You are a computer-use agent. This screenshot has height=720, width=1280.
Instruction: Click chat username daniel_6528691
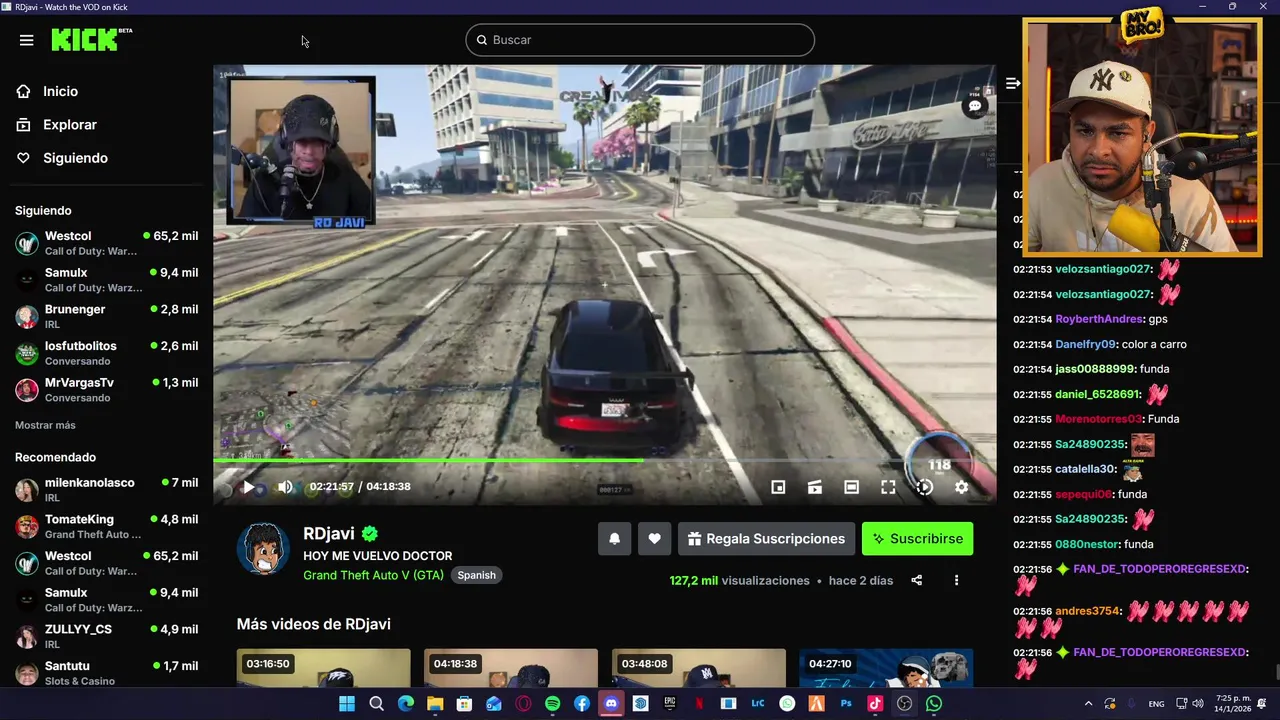pos(1097,394)
